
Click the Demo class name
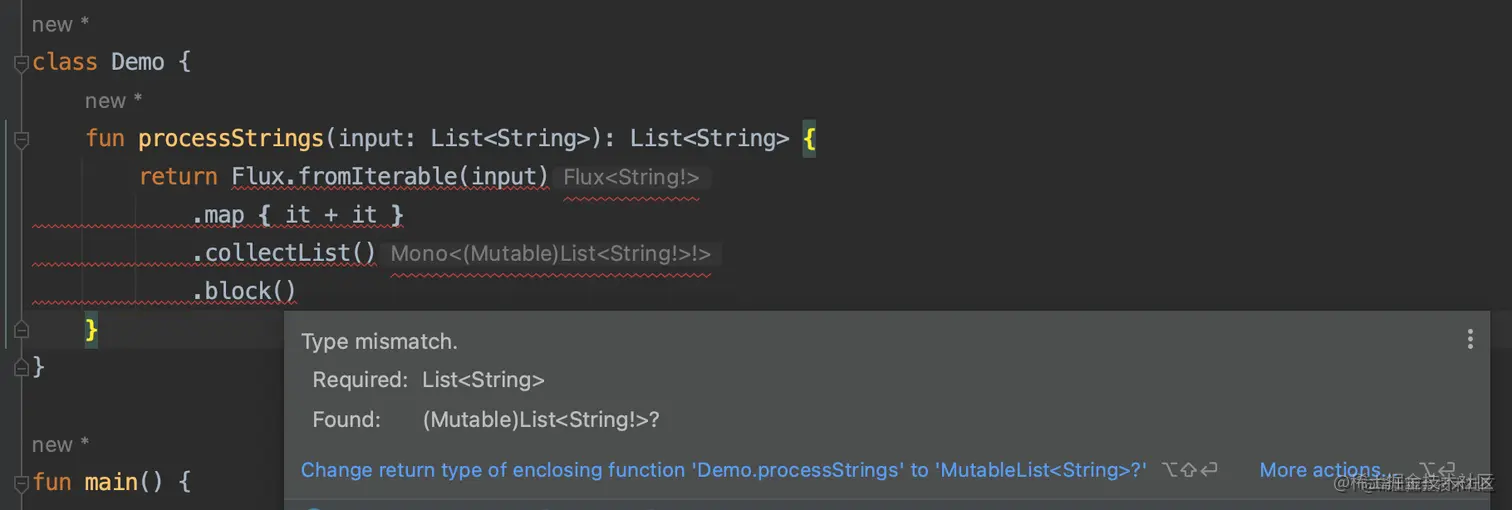coord(137,63)
